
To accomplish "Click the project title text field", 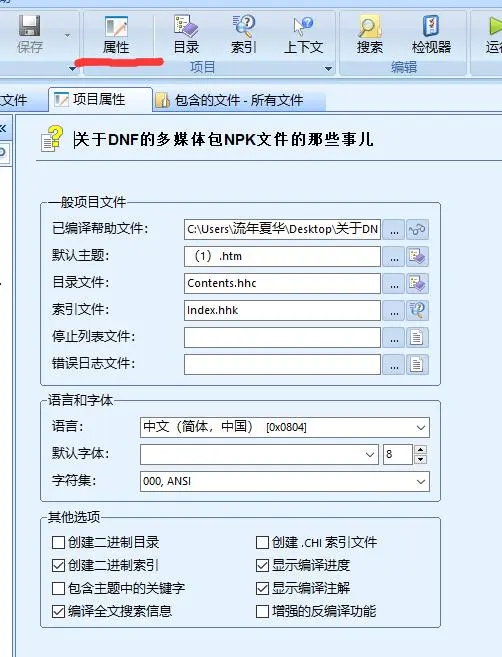I will tap(223, 139).
